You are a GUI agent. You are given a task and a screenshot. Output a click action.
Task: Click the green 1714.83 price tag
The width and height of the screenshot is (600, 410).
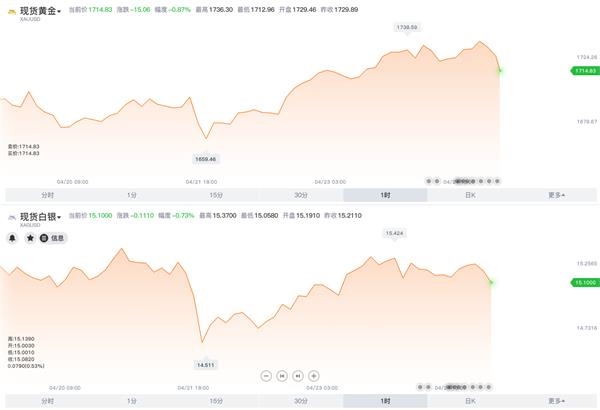coord(585,71)
